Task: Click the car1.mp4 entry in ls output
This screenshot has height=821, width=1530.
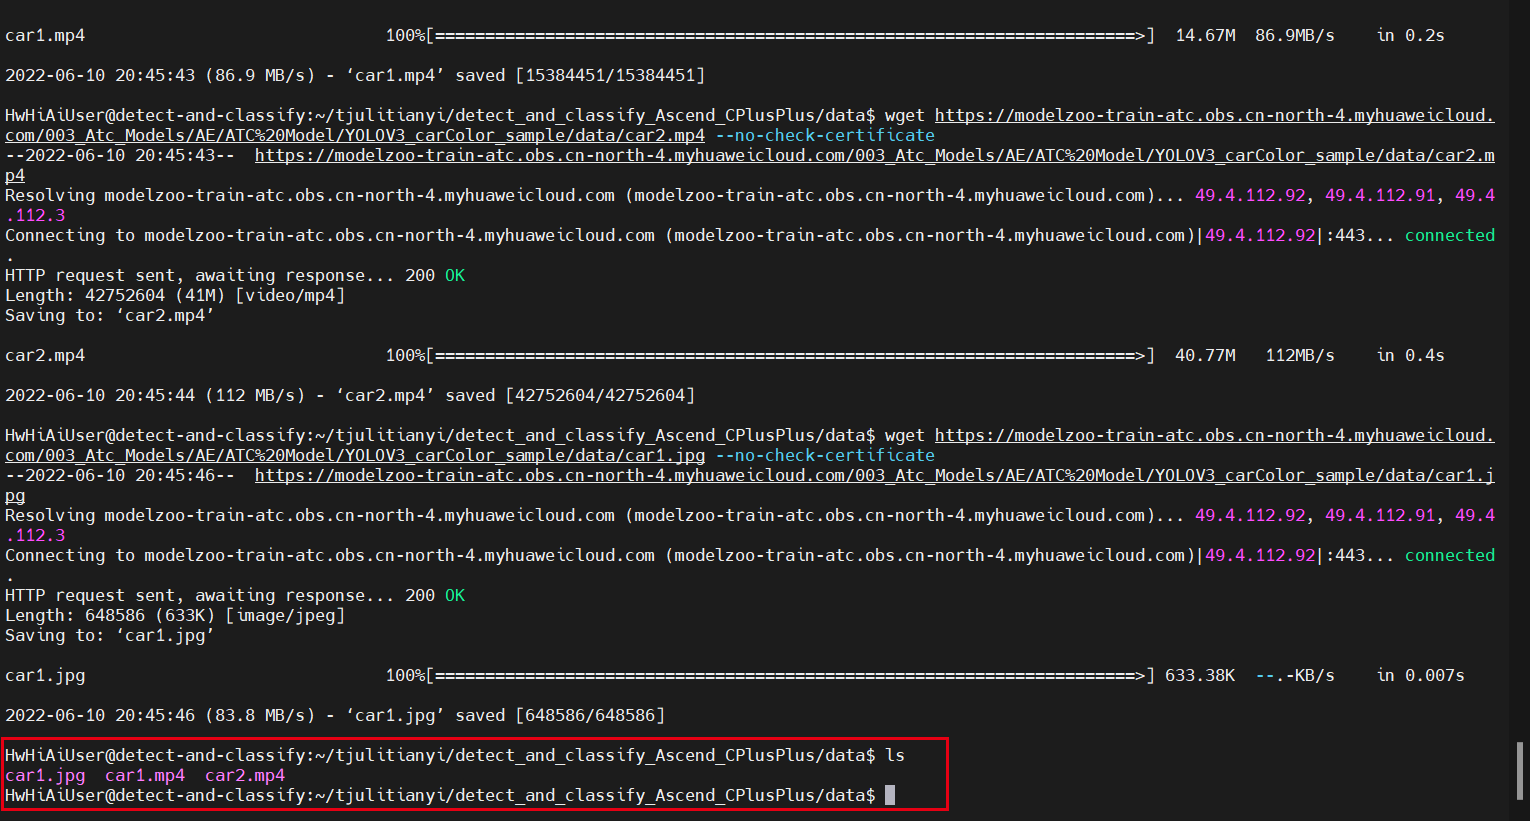Action: [145, 776]
